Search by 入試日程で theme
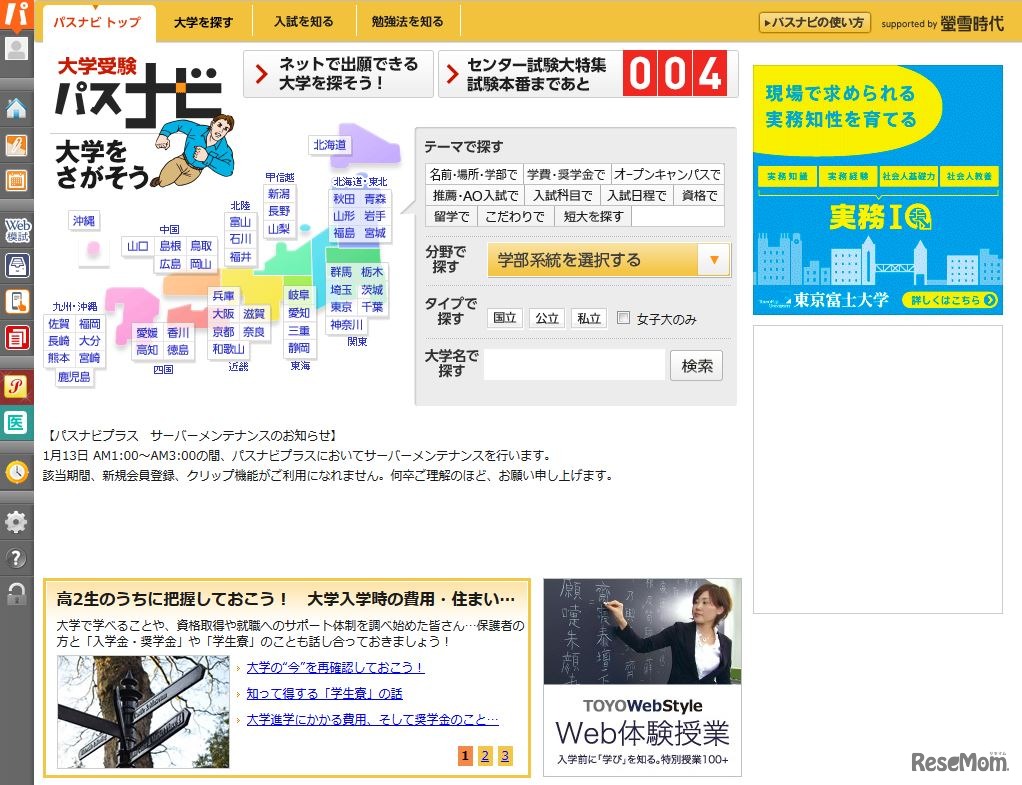The height and width of the screenshot is (785, 1022). click(x=637, y=196)
